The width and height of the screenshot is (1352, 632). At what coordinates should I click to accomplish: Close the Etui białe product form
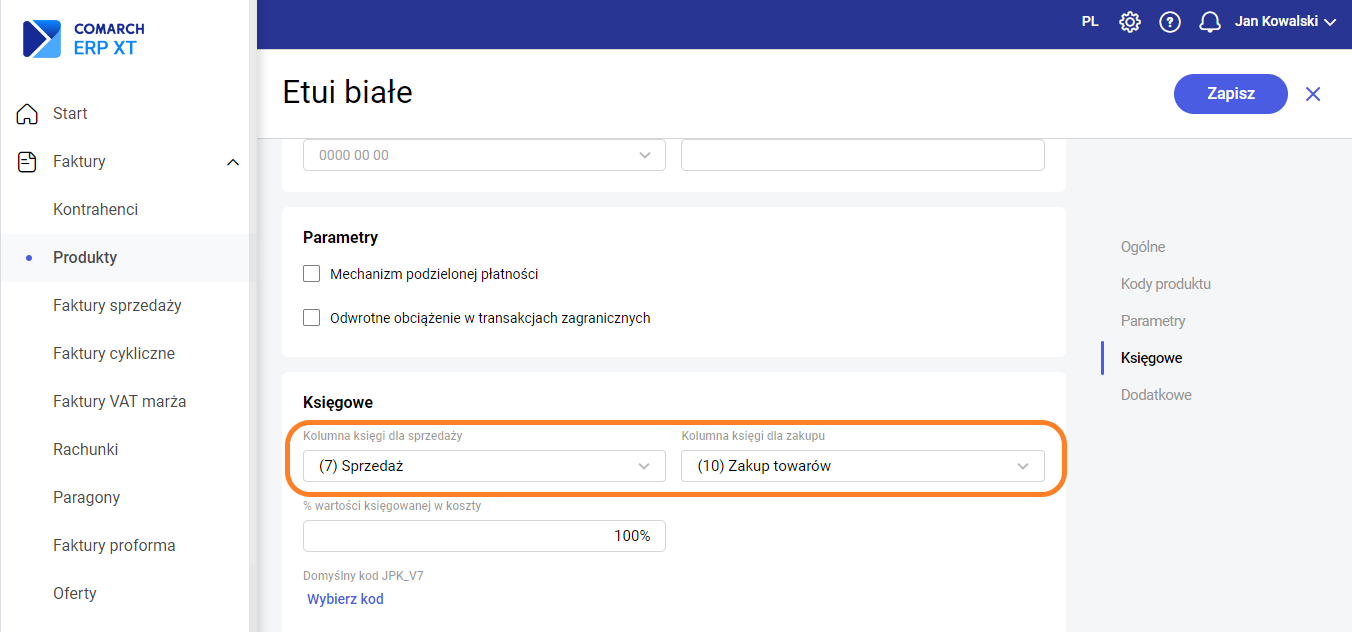[1313, 94]
